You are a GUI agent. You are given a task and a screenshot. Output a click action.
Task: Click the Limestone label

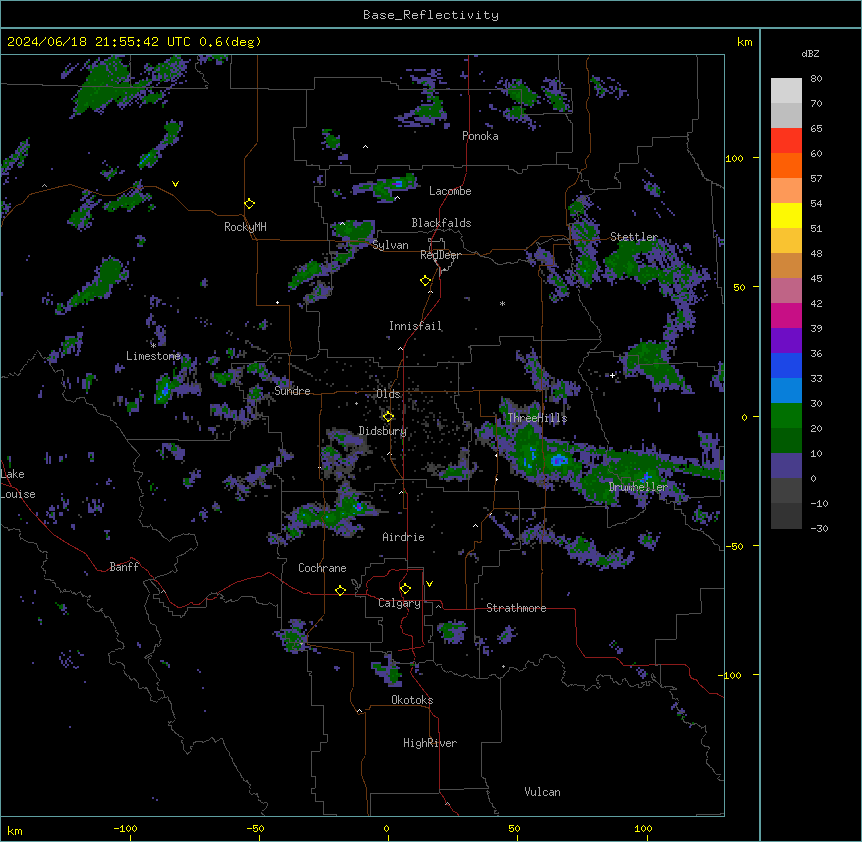click(153, 356)
